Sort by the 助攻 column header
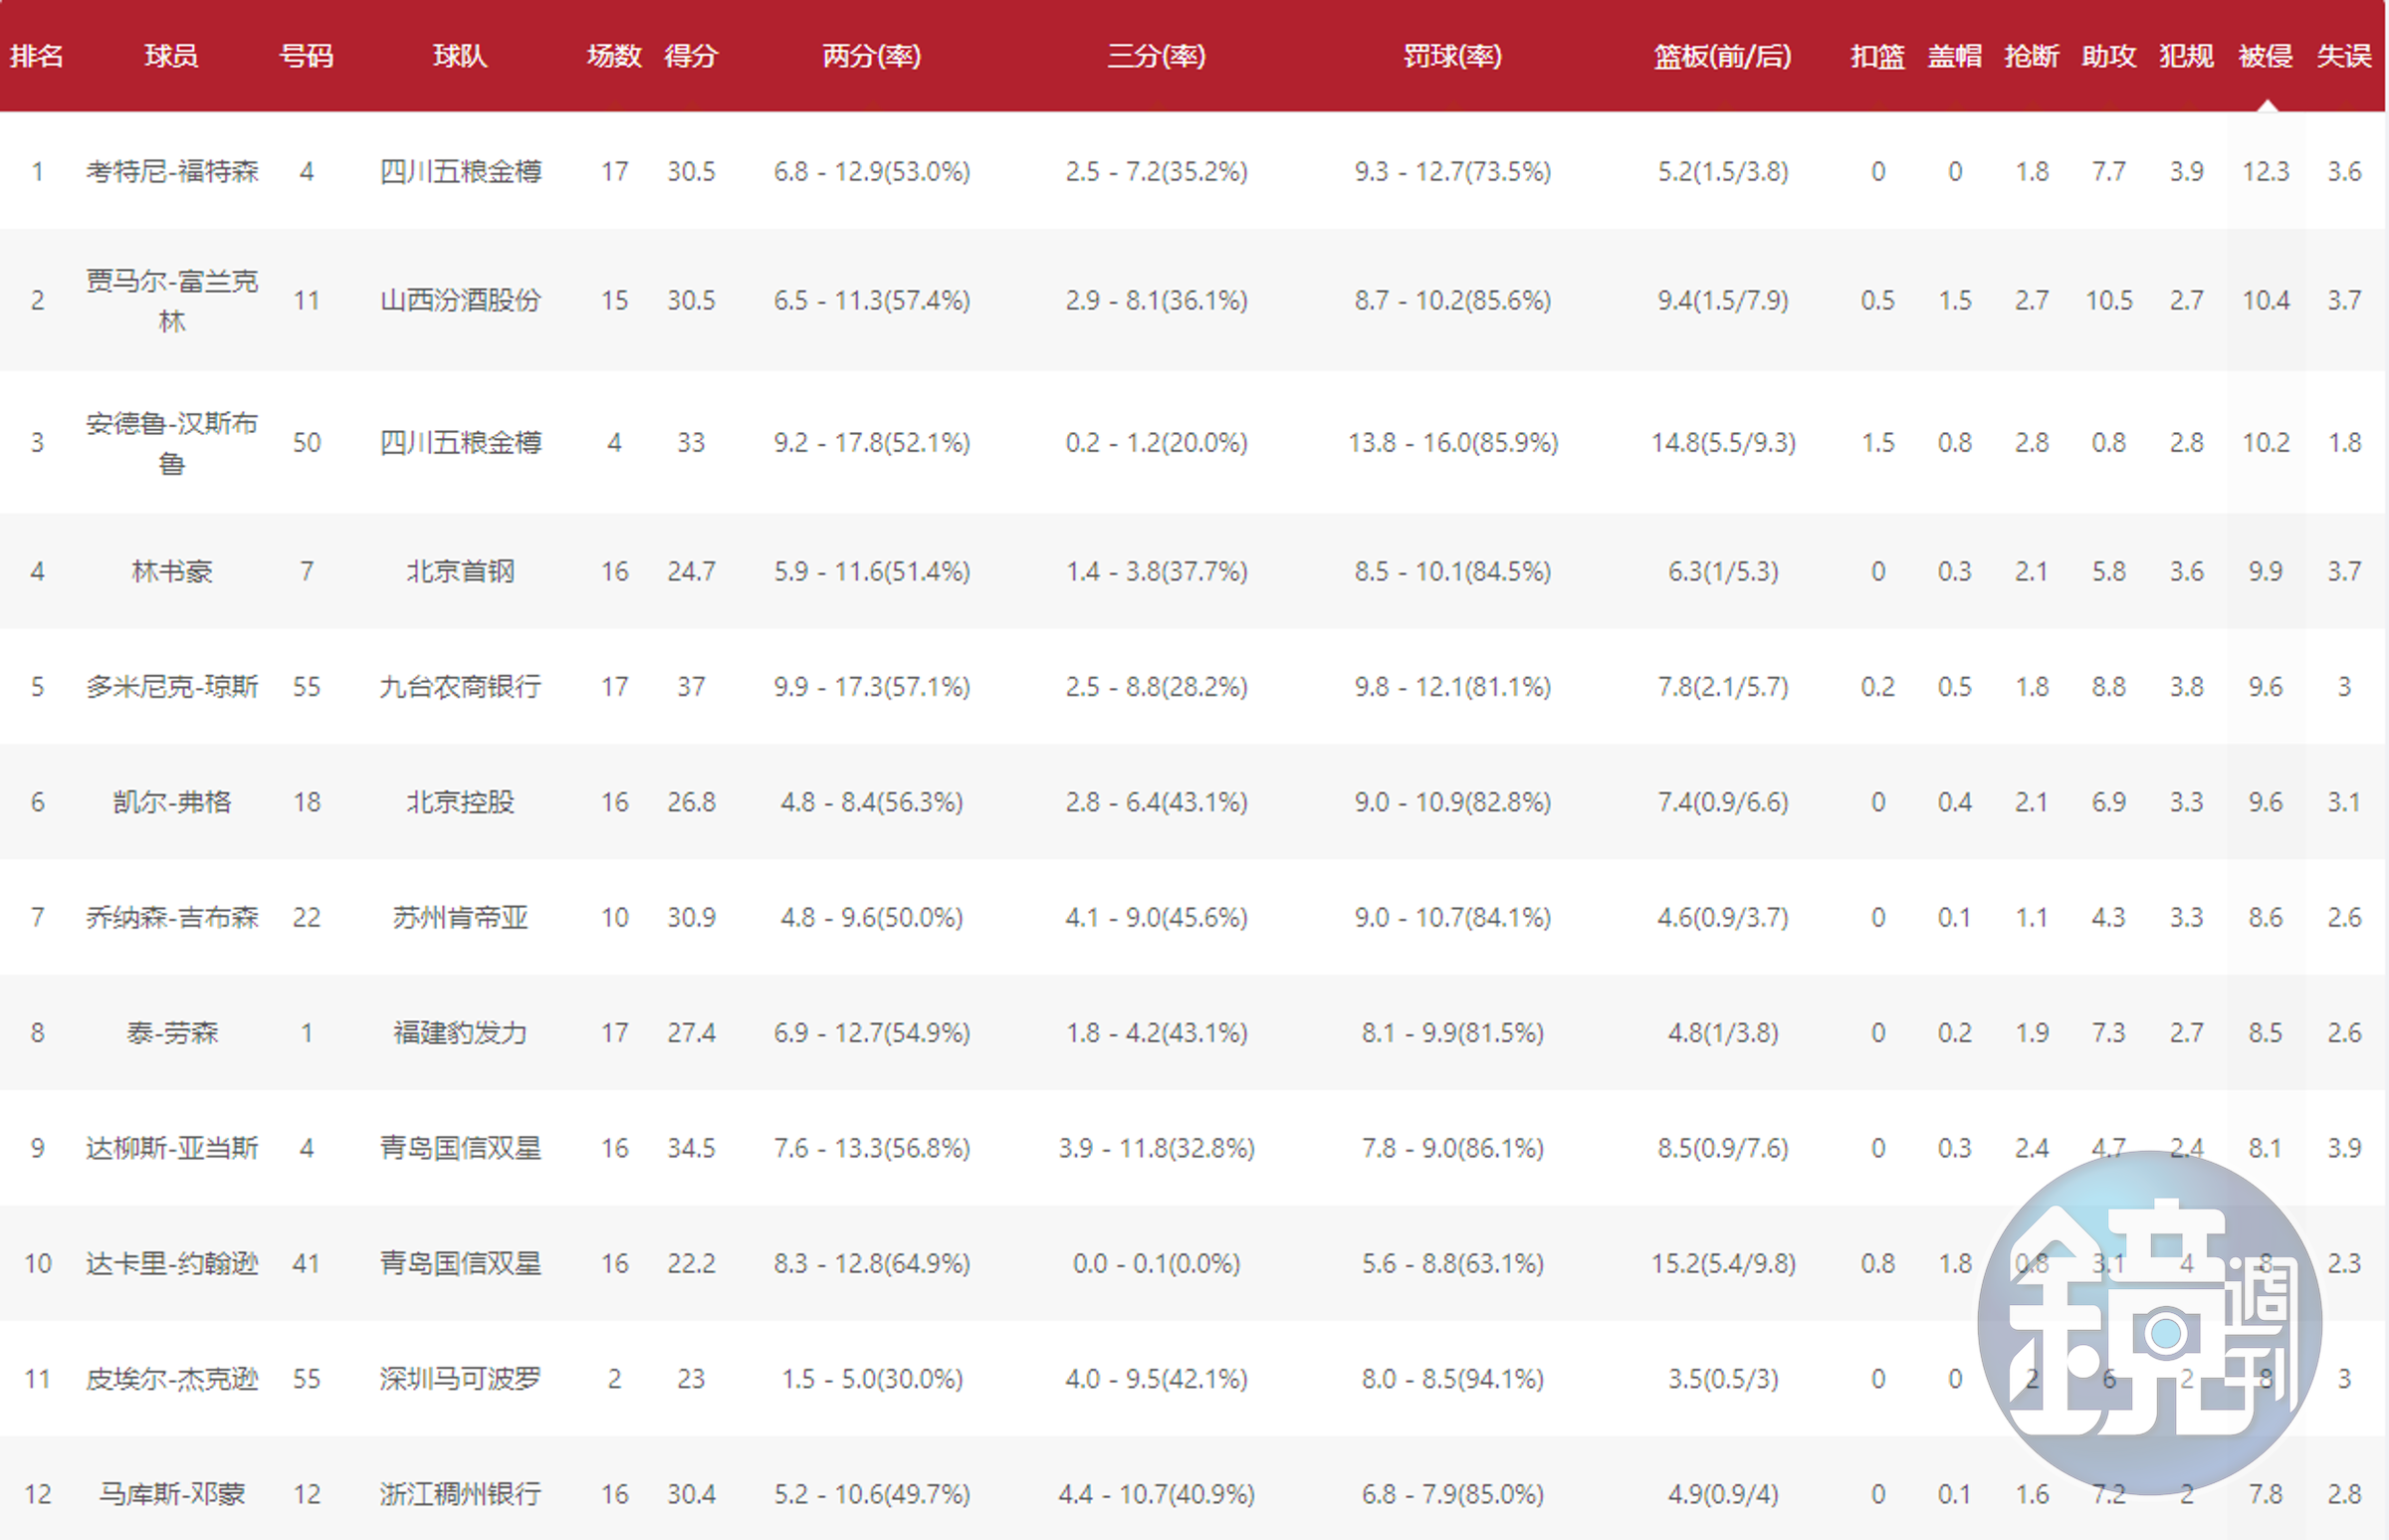 pos(2109,56)
